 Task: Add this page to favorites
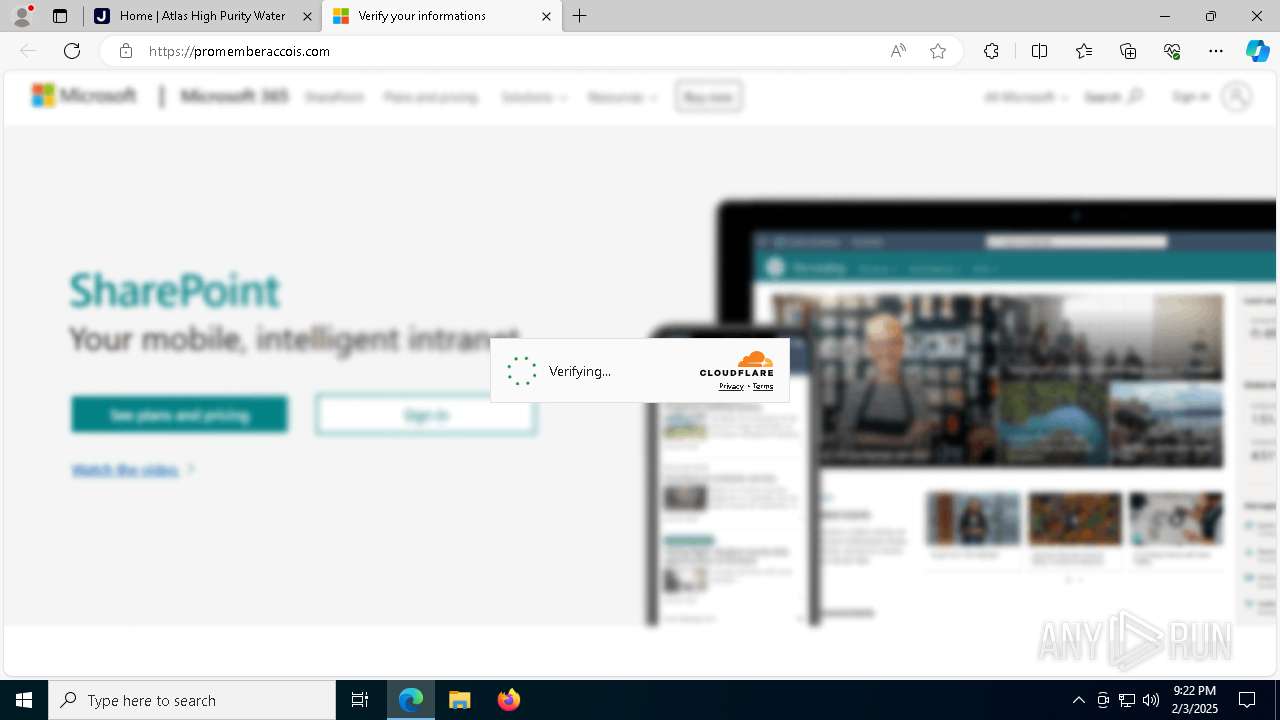tap(938, 51)
